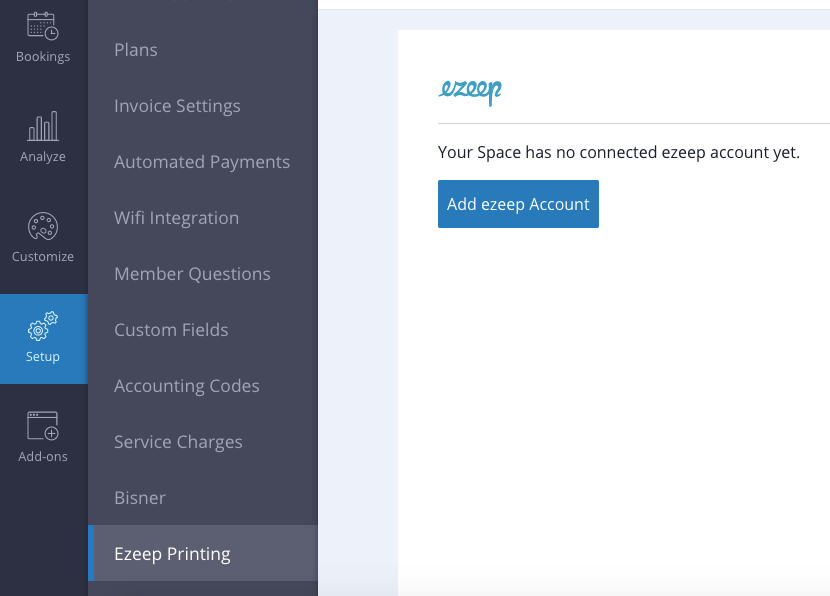Open Invoice Settings
Viewport: 830px width, 596px height.
click(x=177, y=106)
